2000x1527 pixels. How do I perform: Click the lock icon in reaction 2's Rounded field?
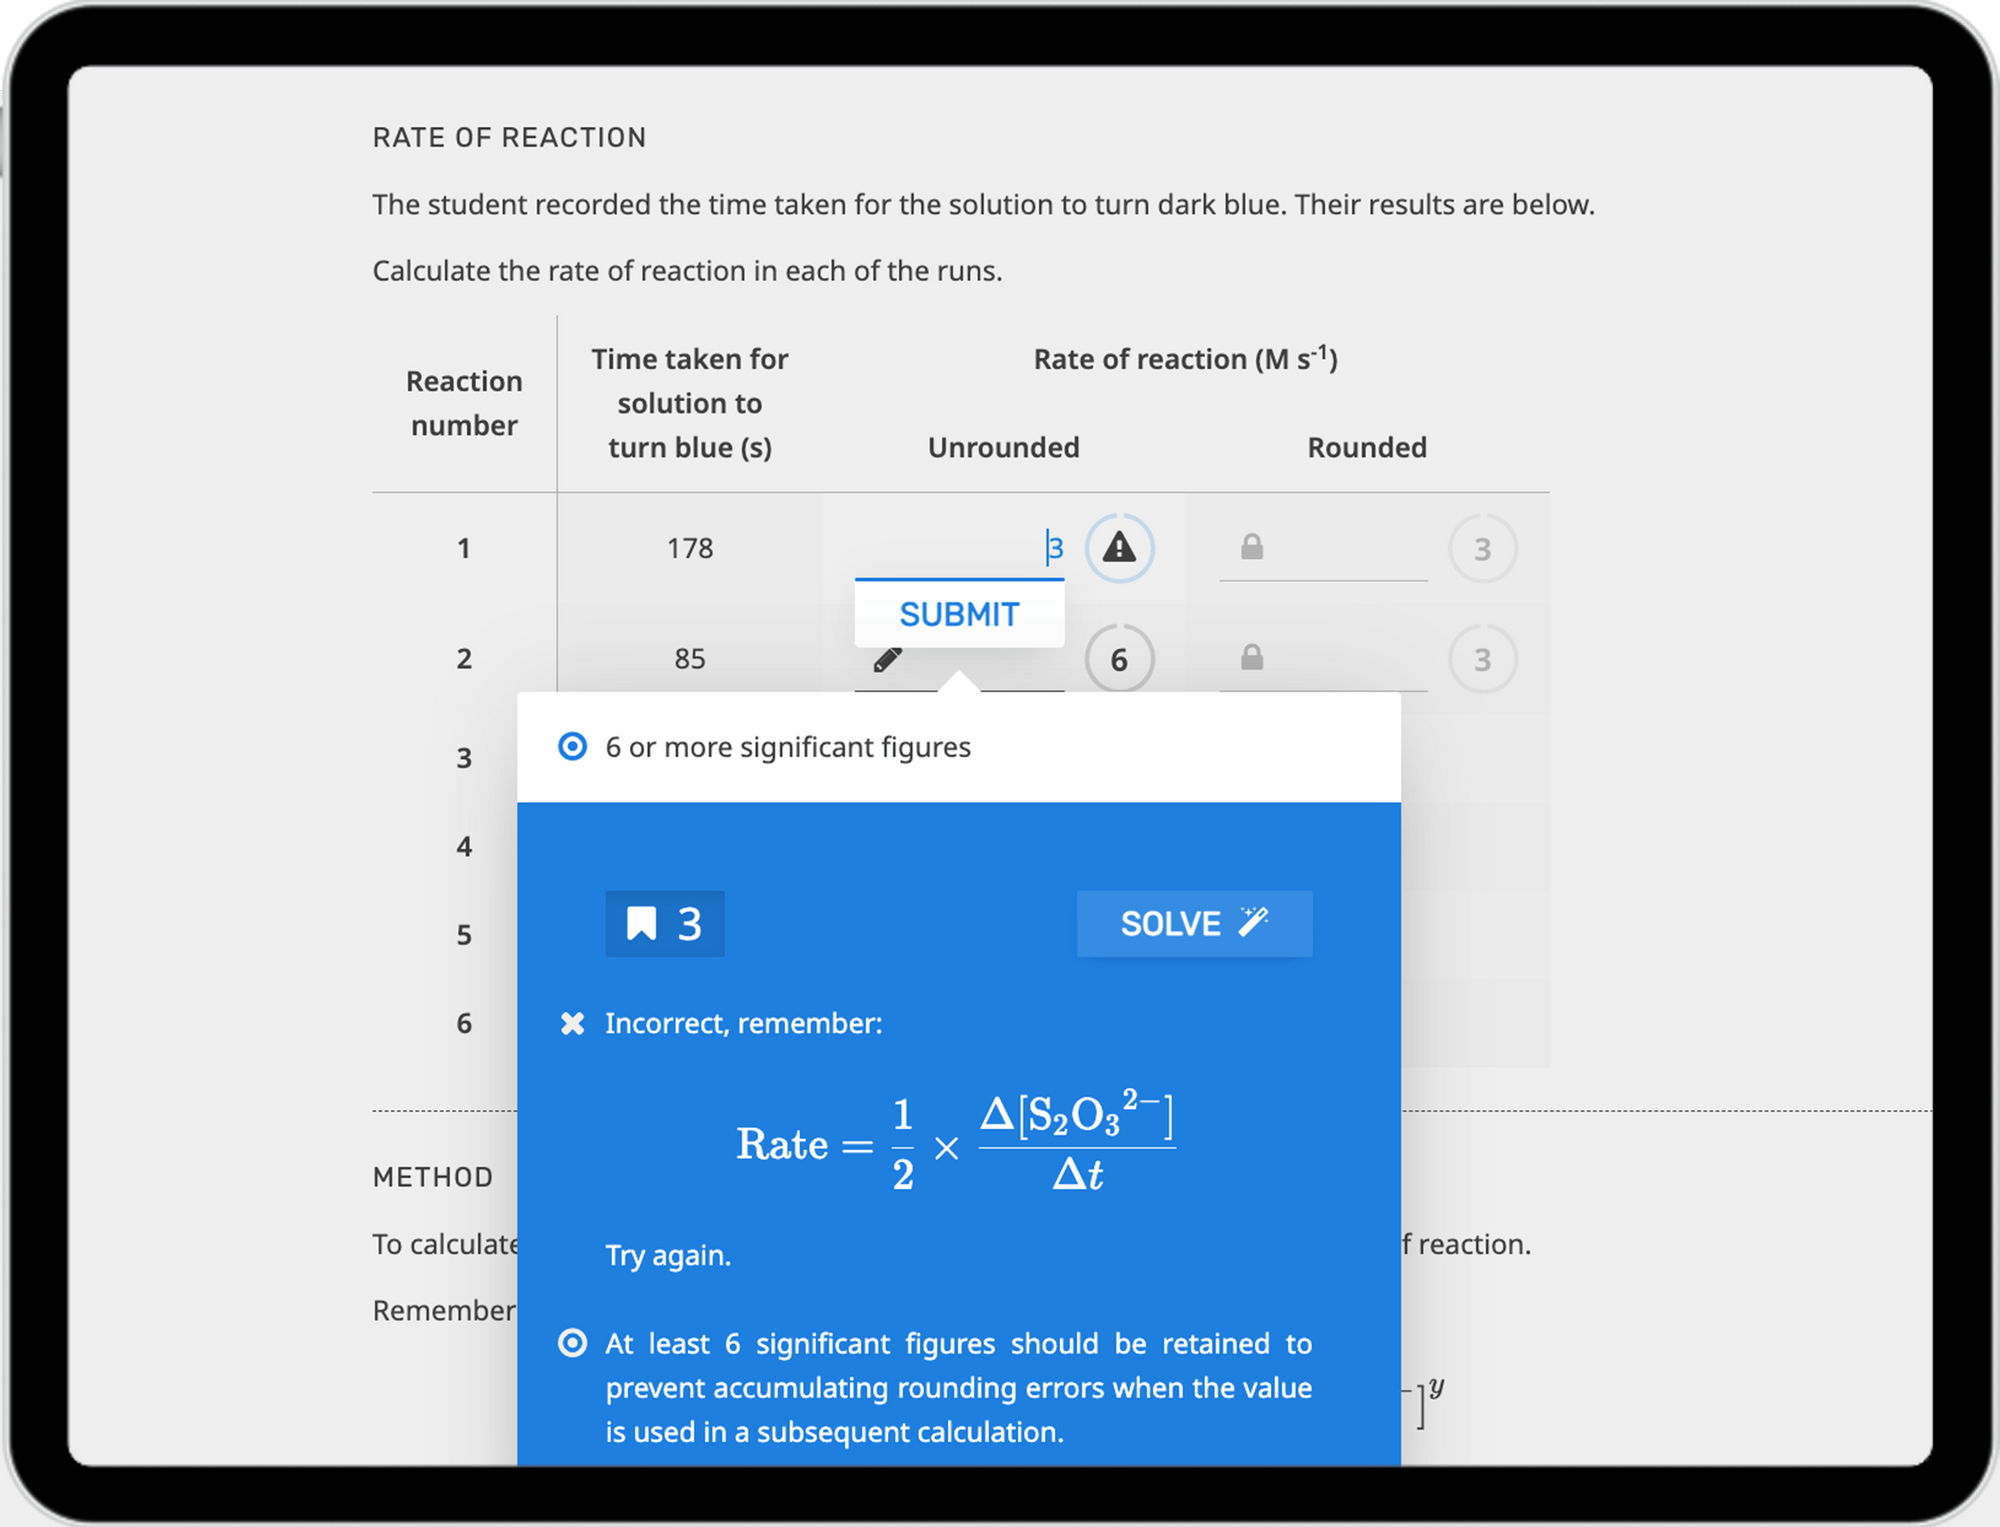click(1252, 658)
